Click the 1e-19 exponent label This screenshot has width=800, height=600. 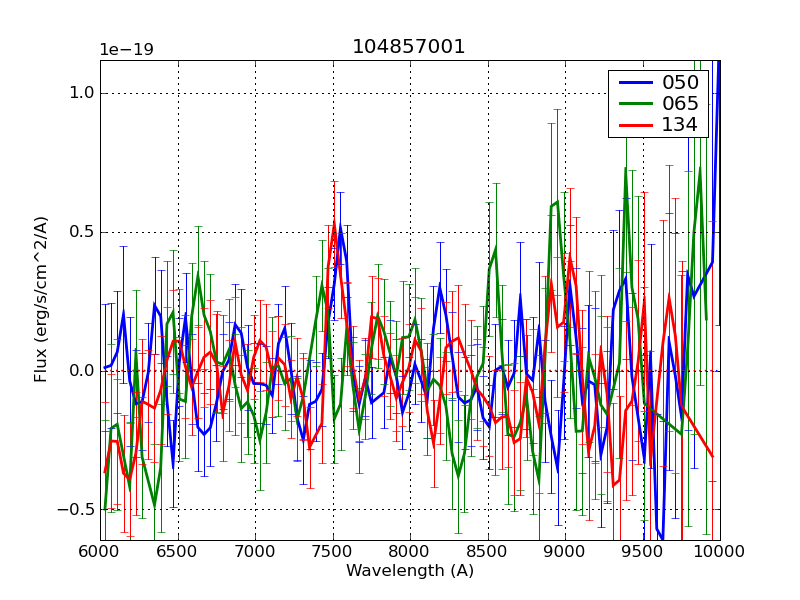[125, 50]
